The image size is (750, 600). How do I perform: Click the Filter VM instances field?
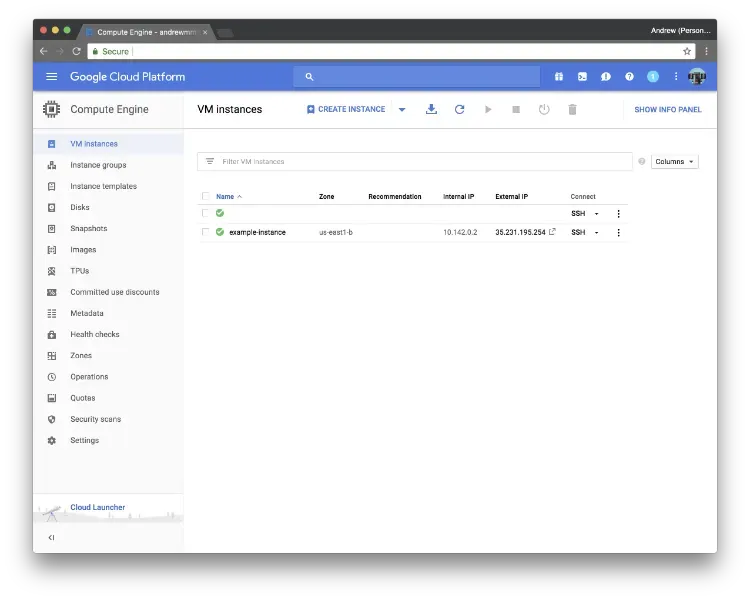coord(420,161)
